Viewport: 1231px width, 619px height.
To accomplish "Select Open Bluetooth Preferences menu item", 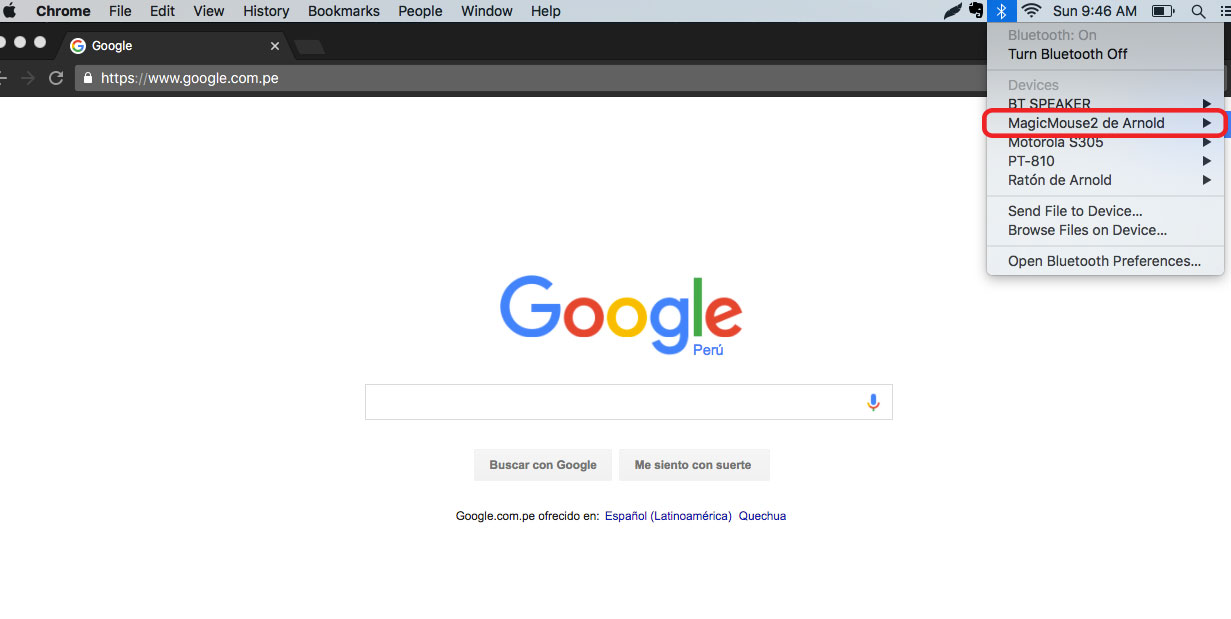I will click(x=1105, y=261).
